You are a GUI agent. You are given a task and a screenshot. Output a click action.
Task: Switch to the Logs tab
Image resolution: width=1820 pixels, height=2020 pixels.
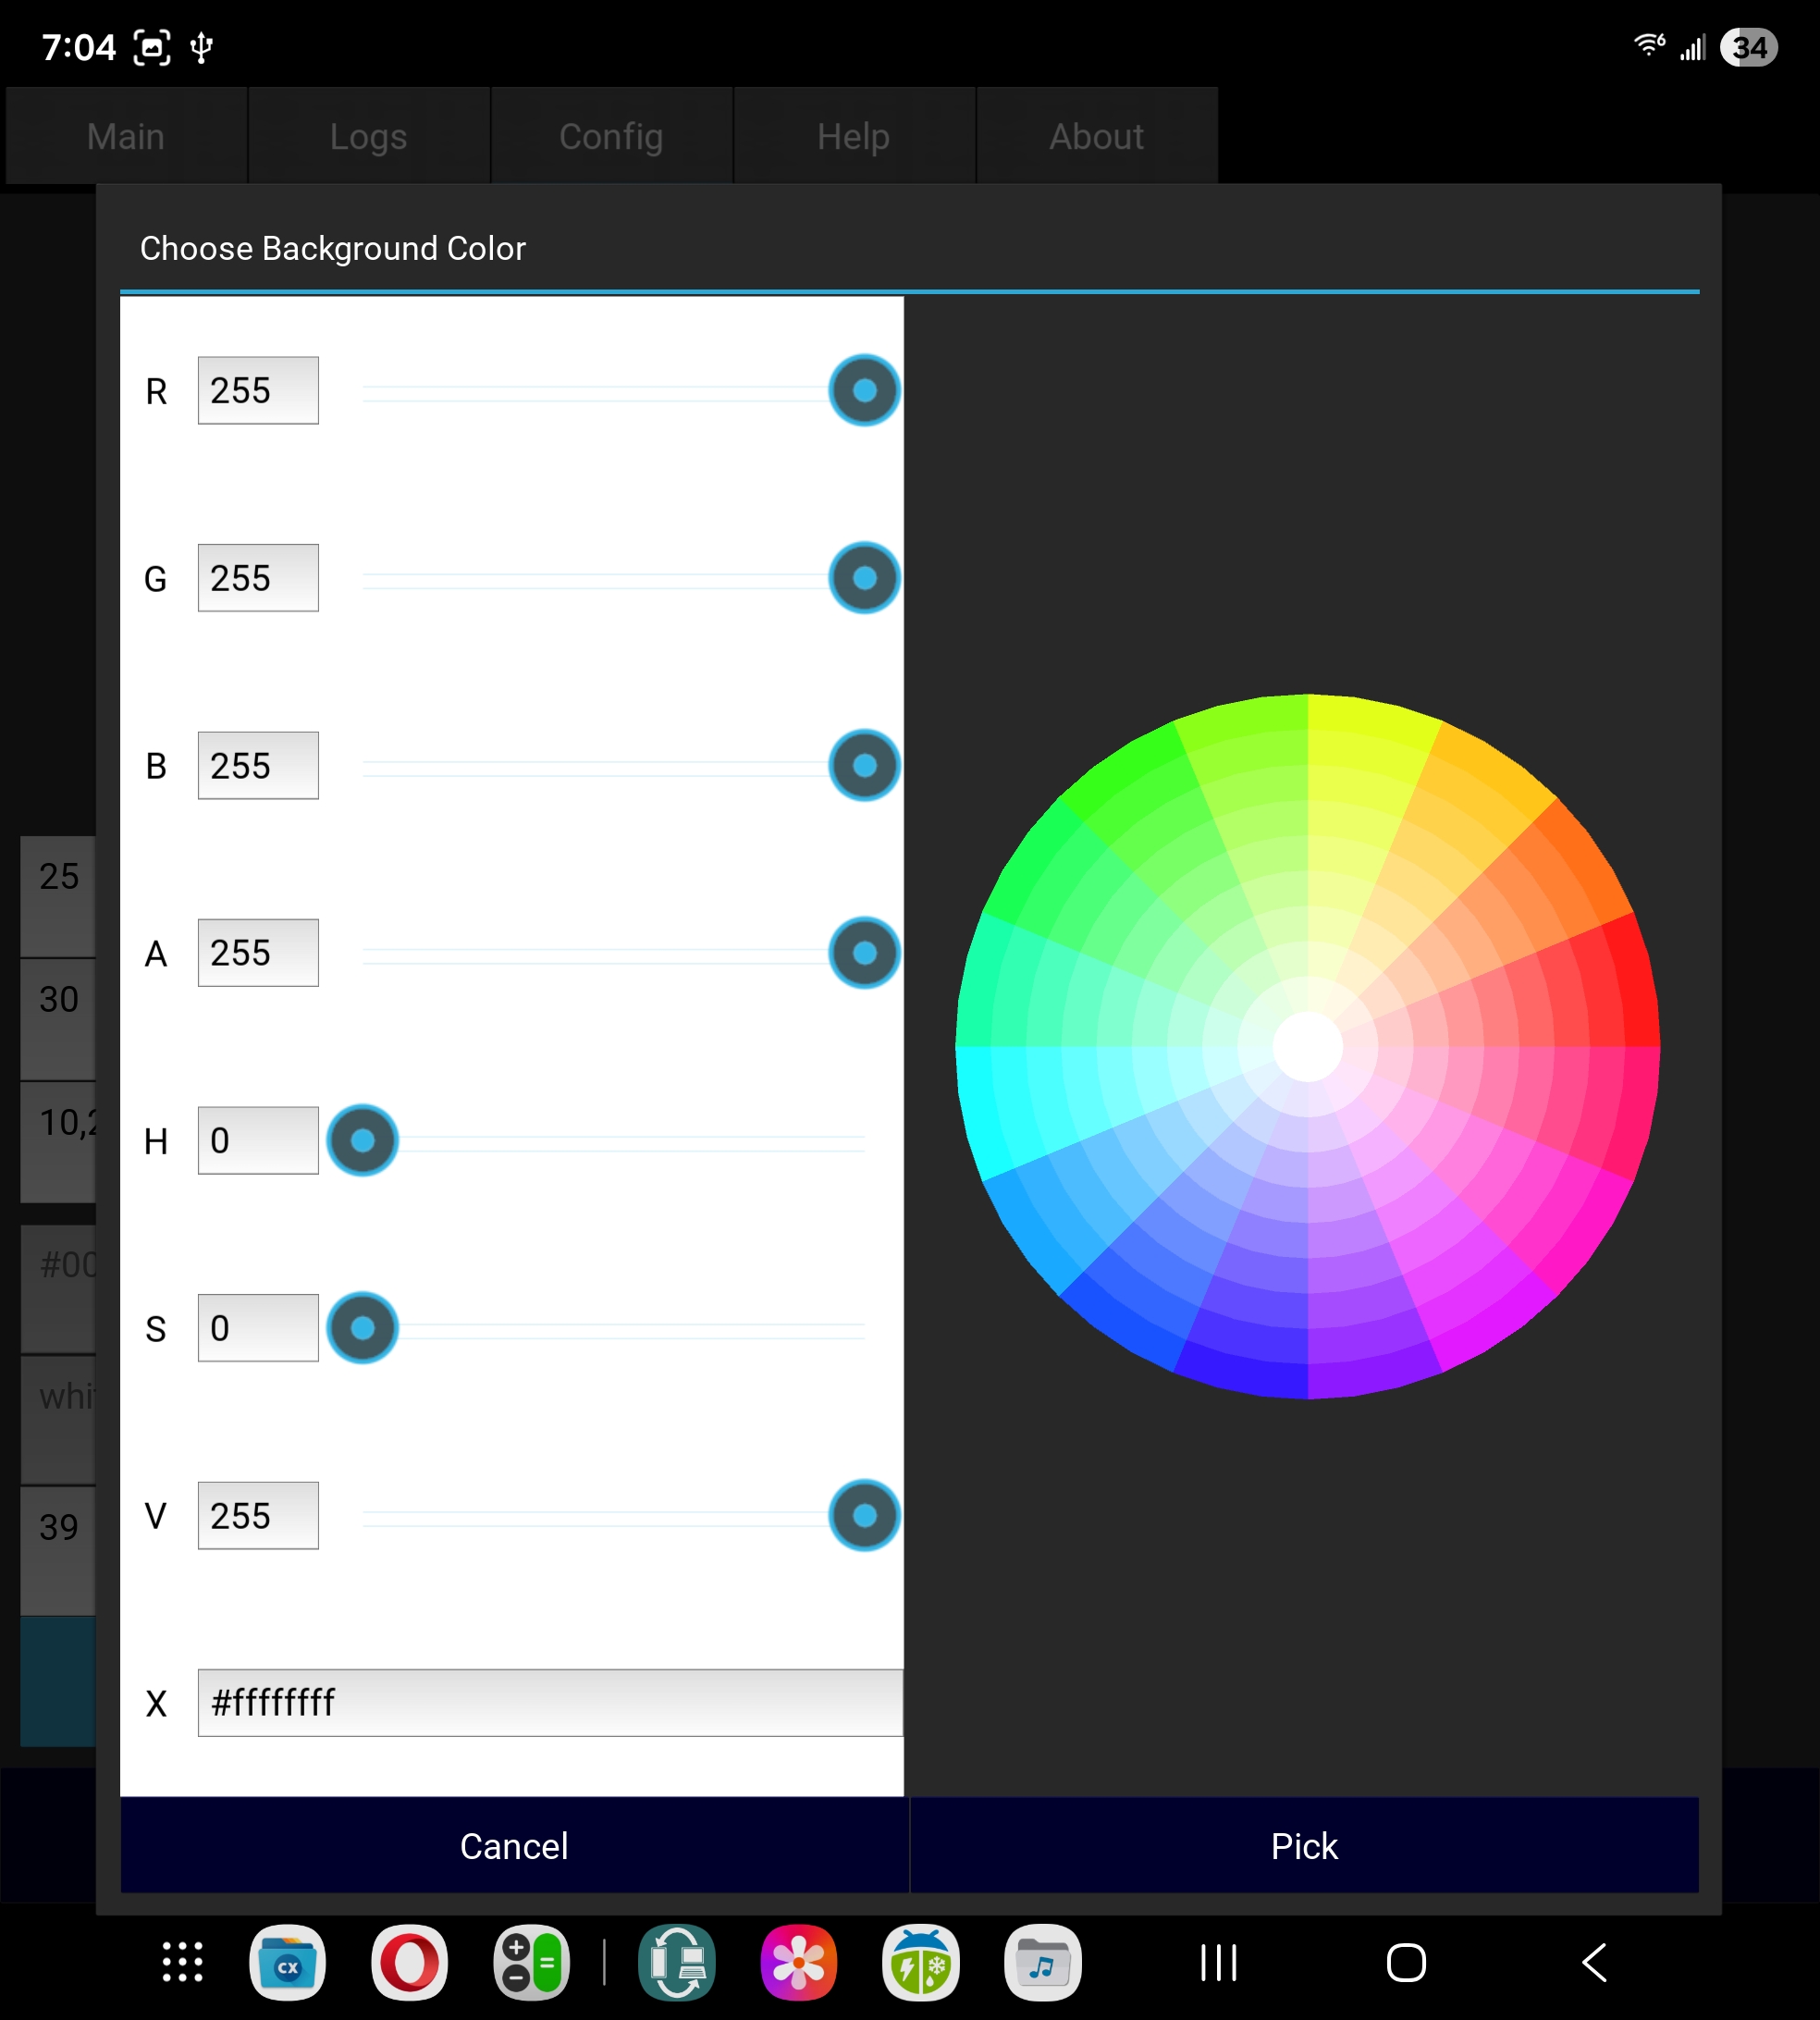[x=368, y=136]
